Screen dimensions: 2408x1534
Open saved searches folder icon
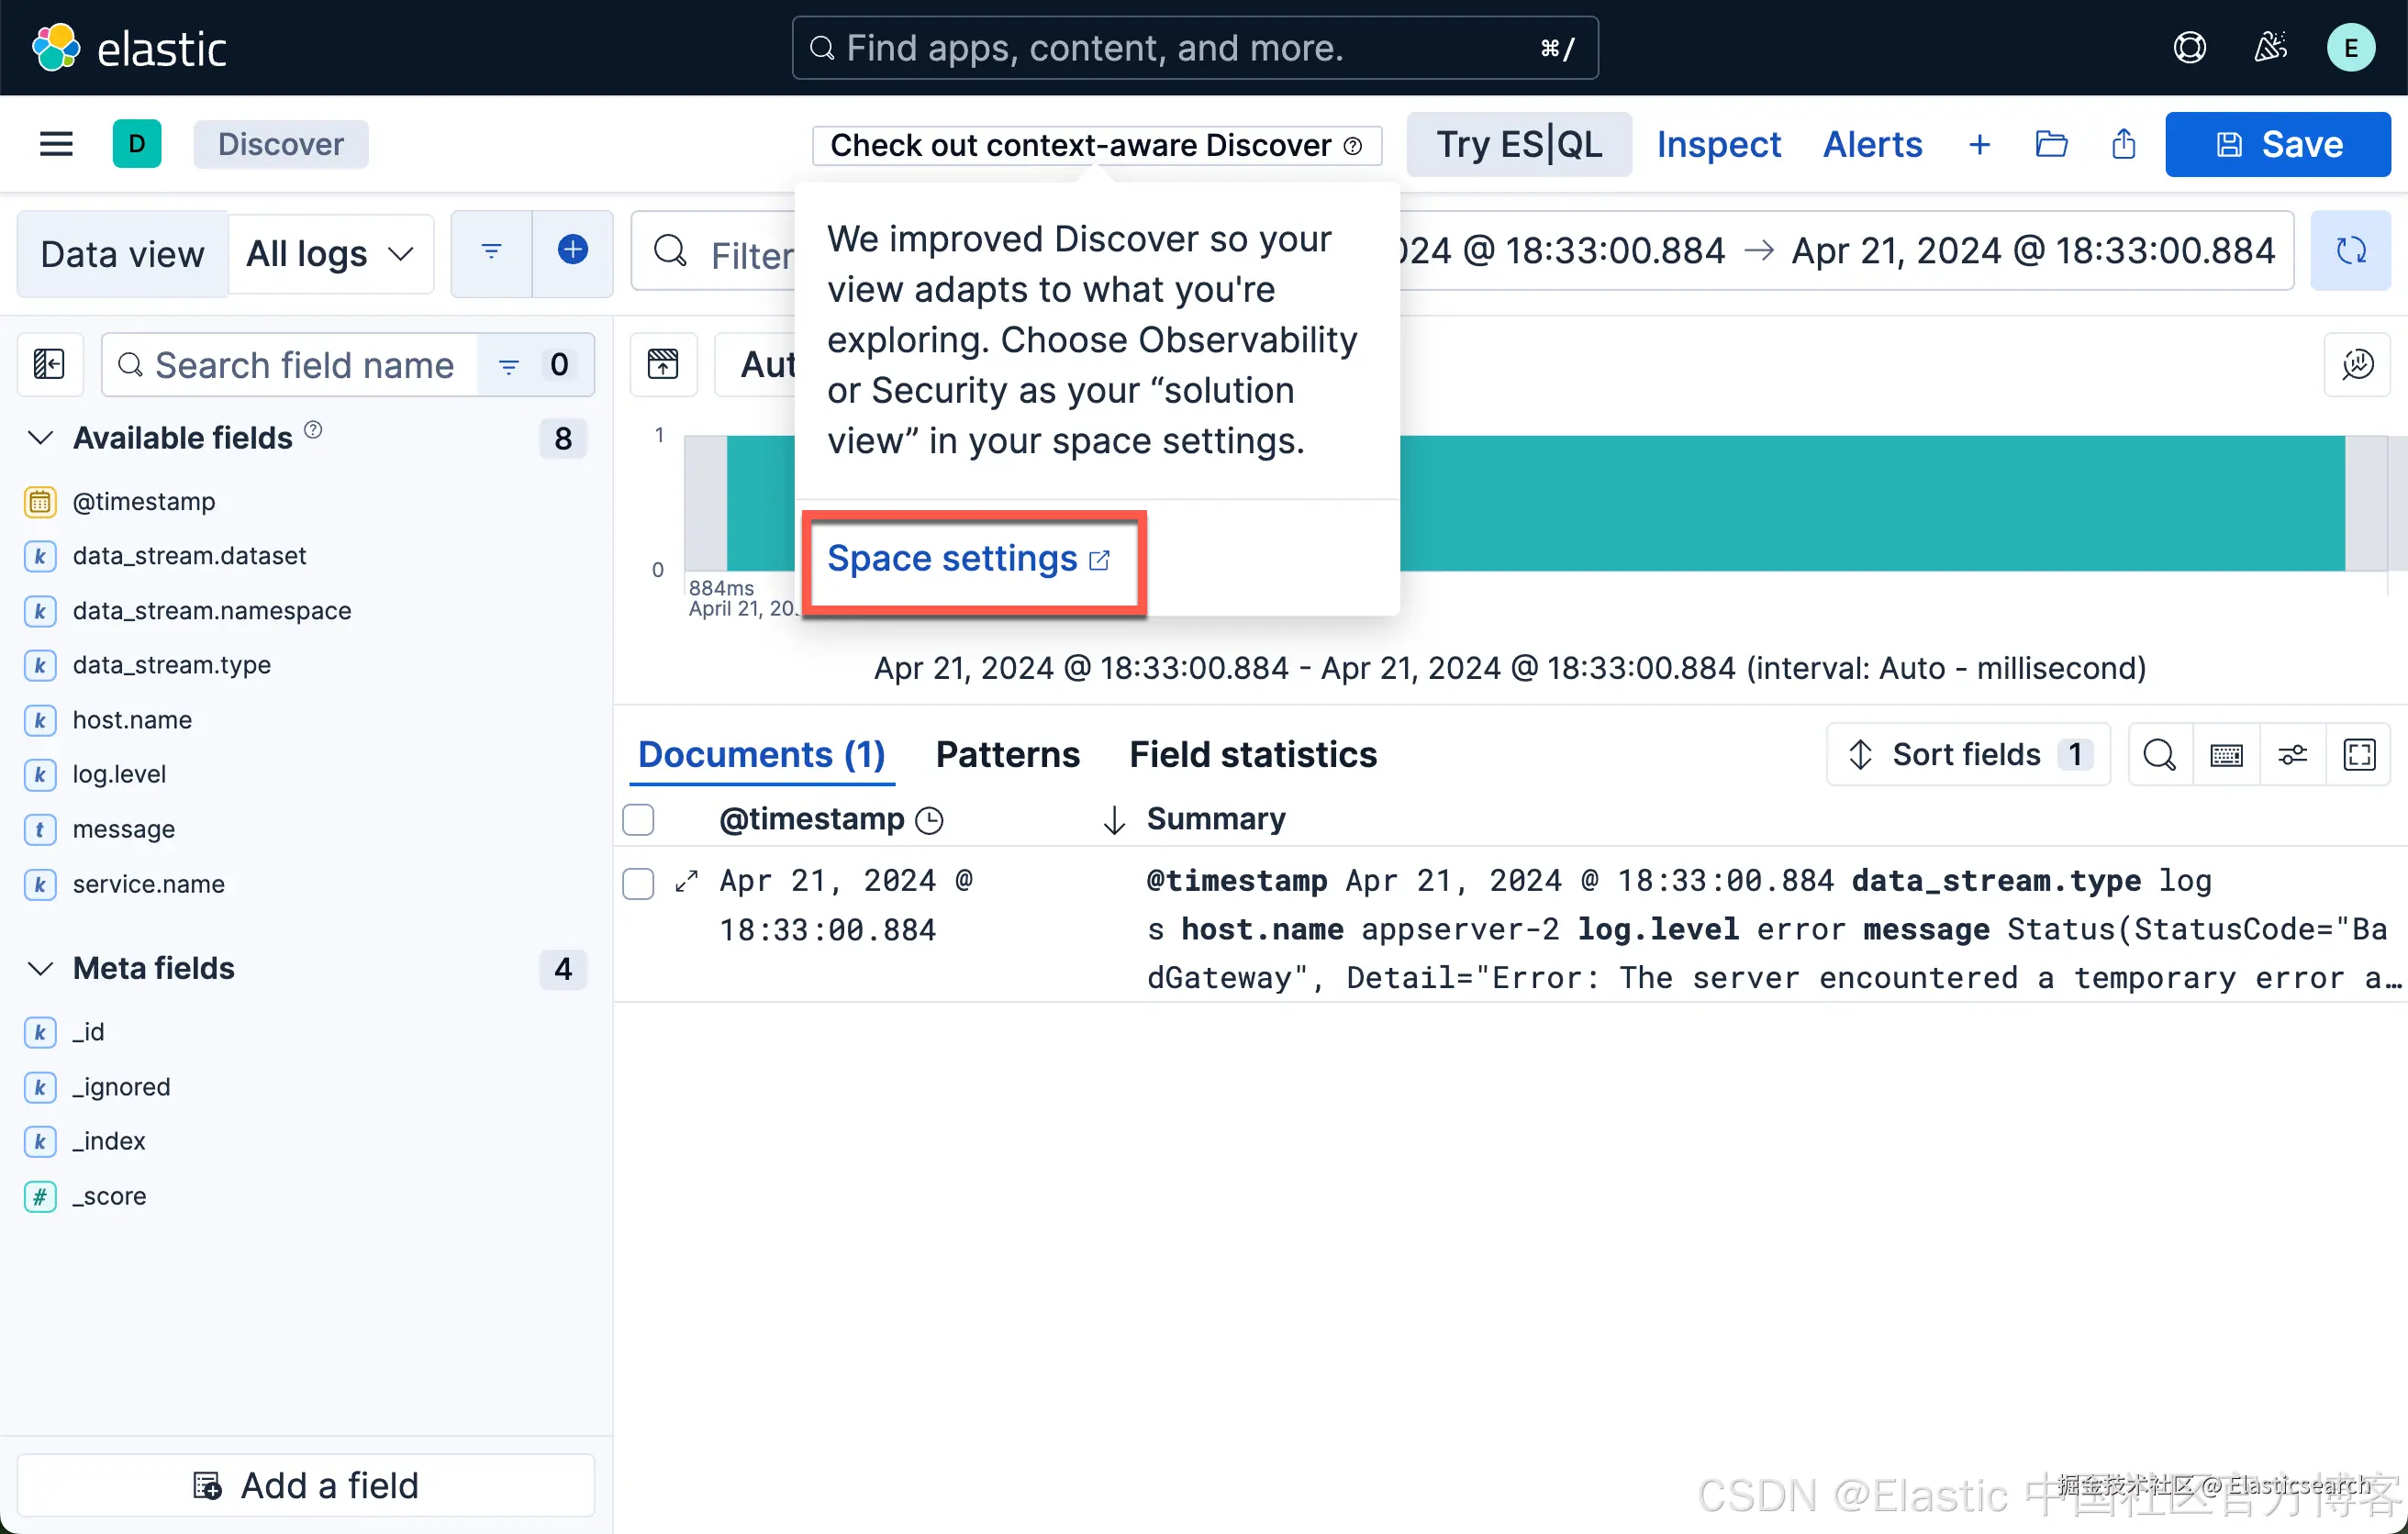point(2051,144)
